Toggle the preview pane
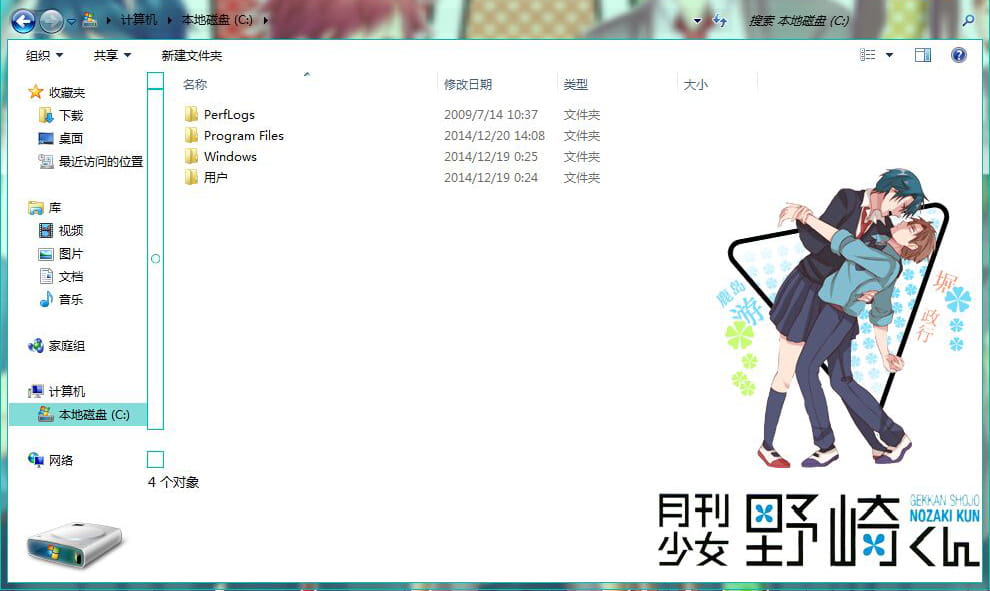 point(922,55)
